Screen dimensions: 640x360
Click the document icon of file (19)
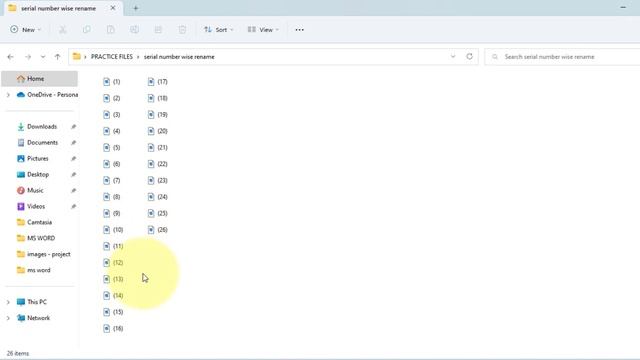pyautogui.click(x=151, y=115)
